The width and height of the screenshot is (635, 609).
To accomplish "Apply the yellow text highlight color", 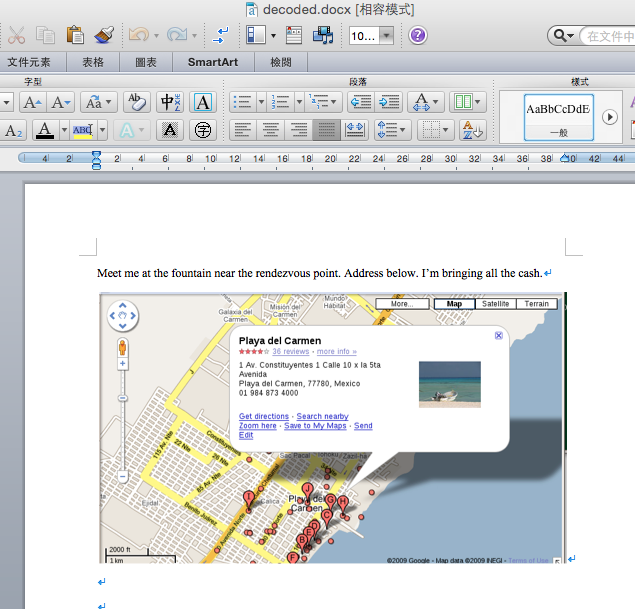I will (81, 130).
